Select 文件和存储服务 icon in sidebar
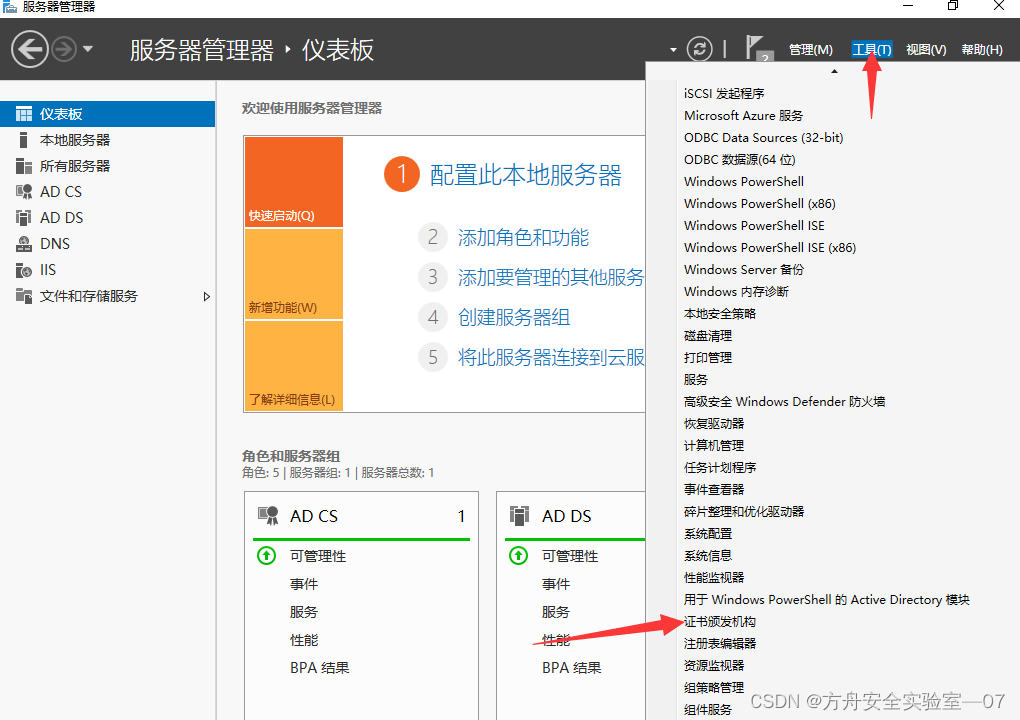 coord(24,296)
